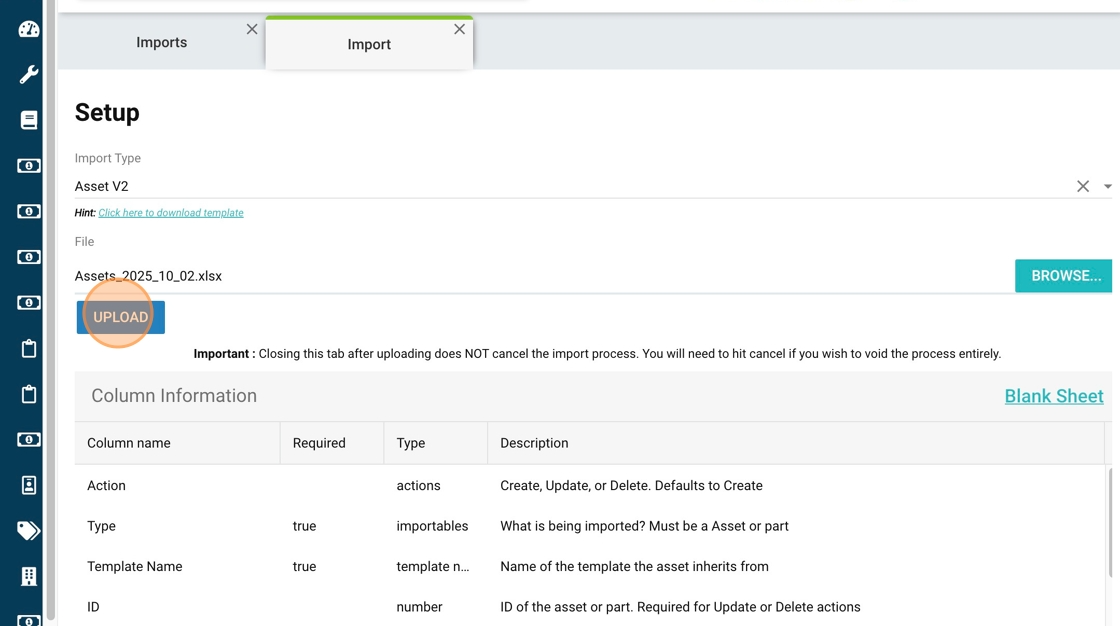Open the book icon in sidebar
Viewport: 1120px width, 626px height.
pos(28,120)
